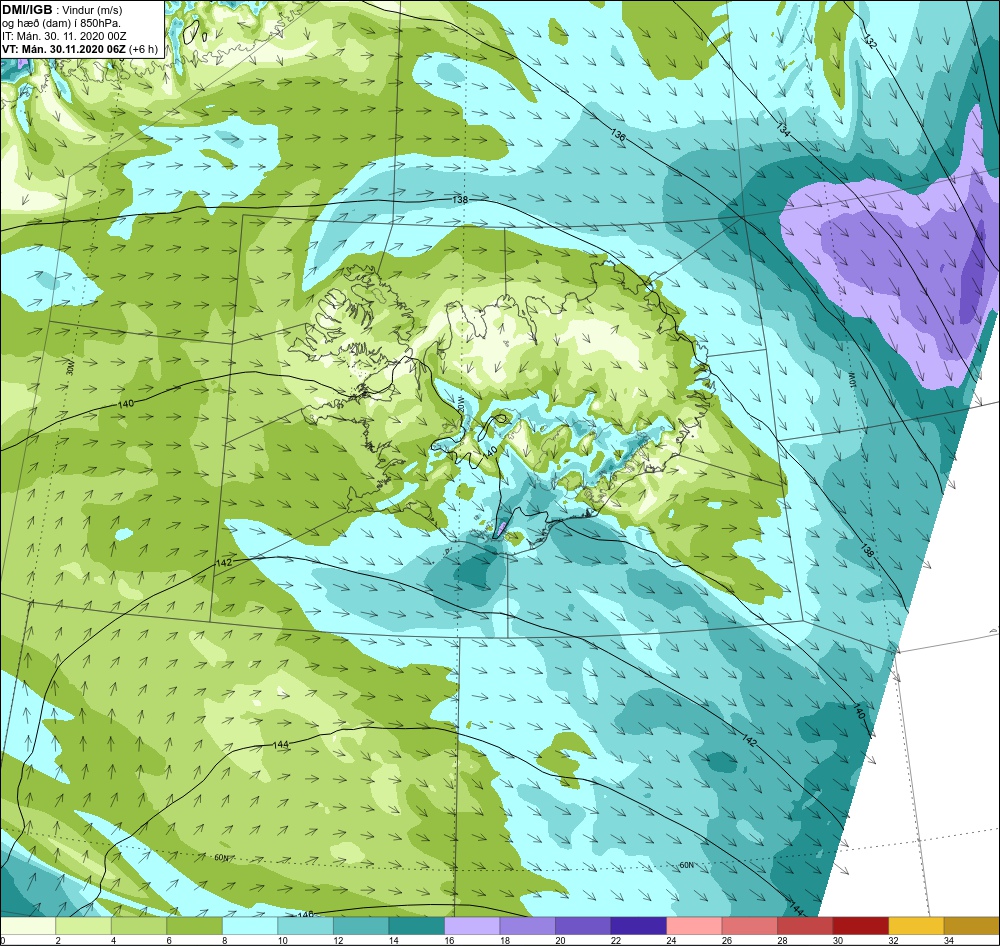Select the 140 label inside Iceland

(490, 452)
